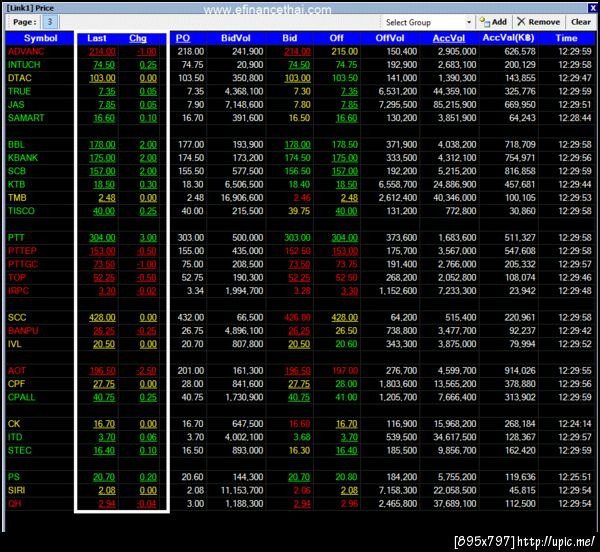Click the Last column header
600x552 pixels.
(x=96, y=38)
